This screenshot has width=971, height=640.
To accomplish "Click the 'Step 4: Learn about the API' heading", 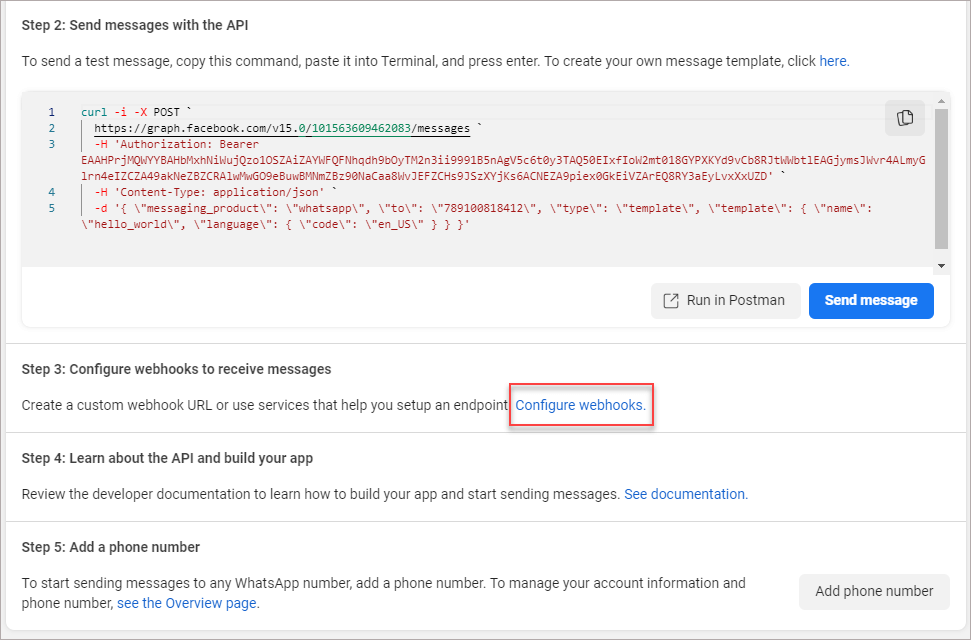I will 167,458.
